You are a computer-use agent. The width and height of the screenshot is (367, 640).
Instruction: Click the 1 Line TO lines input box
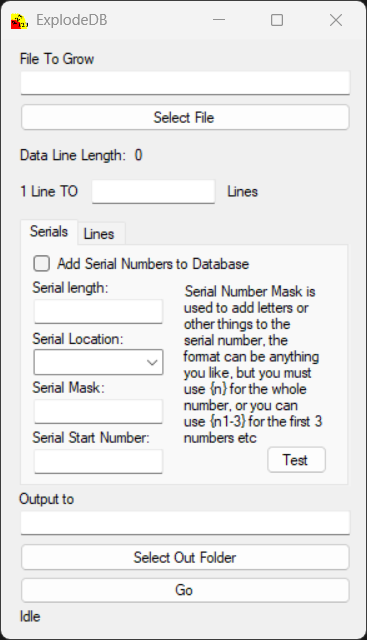pos(153,191)
